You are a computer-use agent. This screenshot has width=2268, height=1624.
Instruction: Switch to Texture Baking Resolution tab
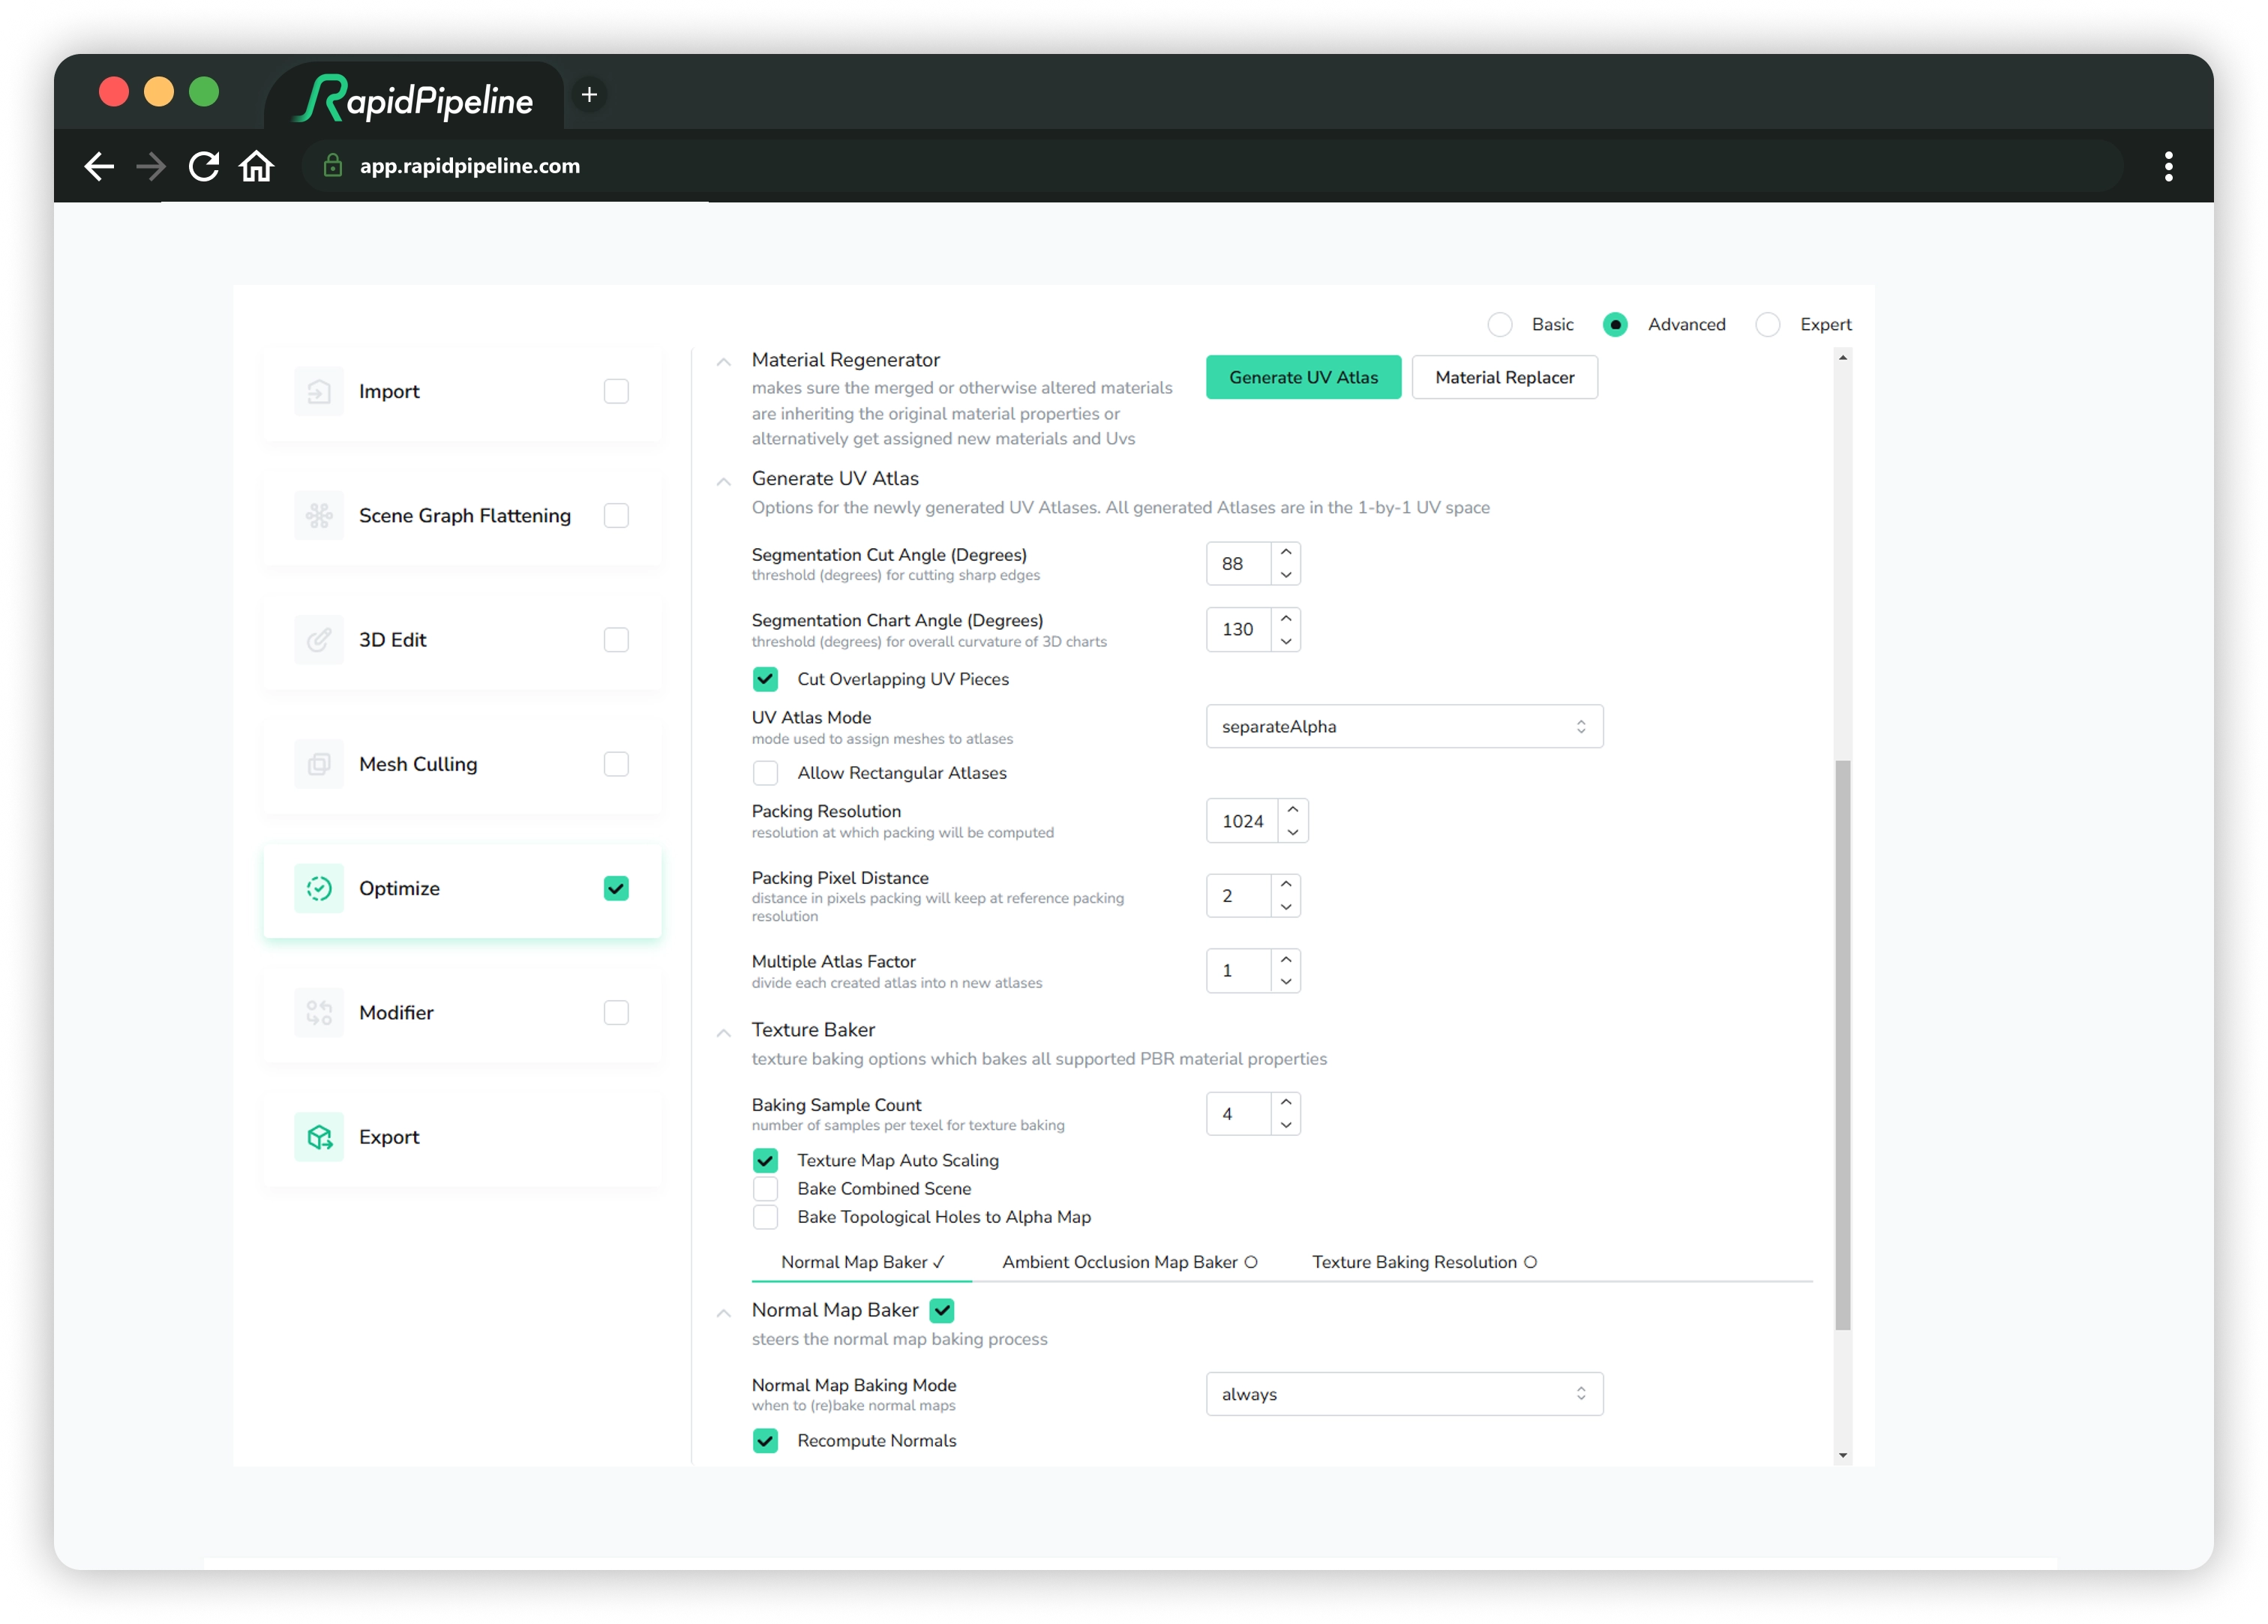(1424, 1262)
